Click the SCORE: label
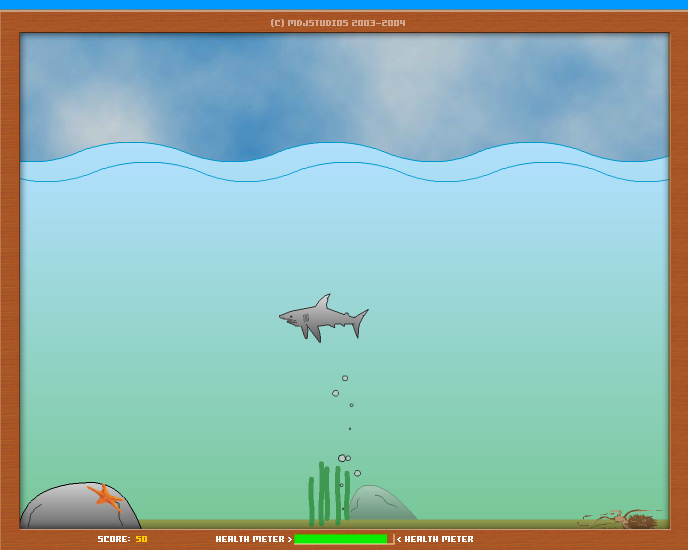Screen dimensions: 688x550 pos(114,539)
